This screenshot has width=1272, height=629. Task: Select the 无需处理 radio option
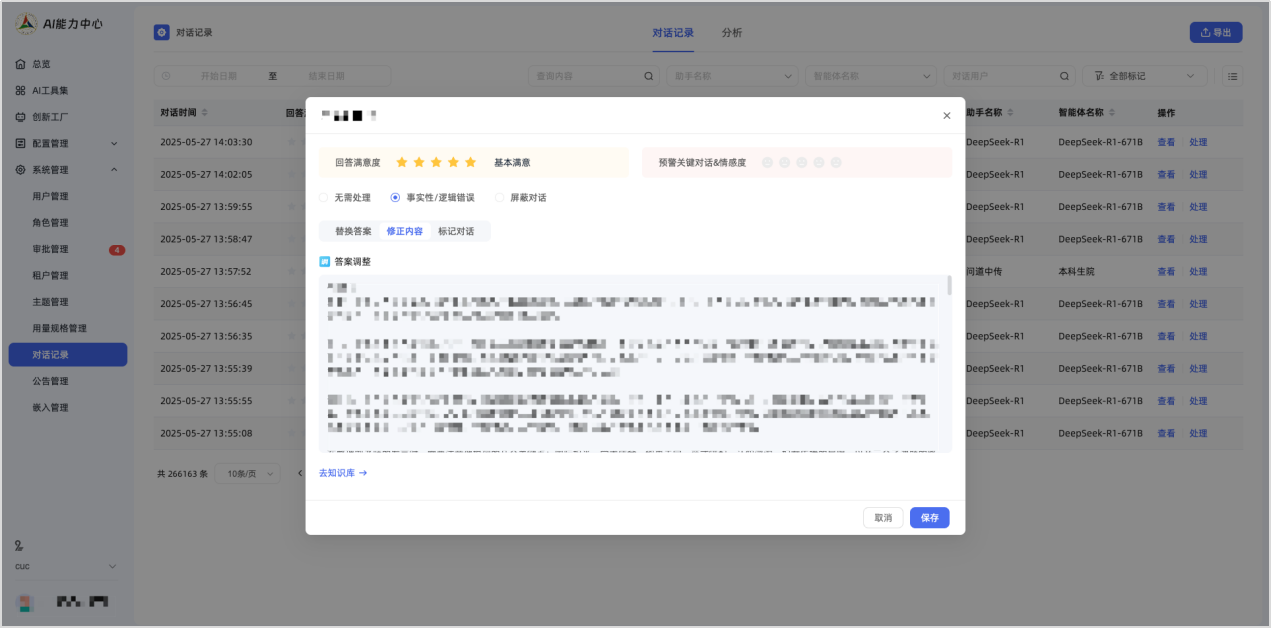(323, 198)
